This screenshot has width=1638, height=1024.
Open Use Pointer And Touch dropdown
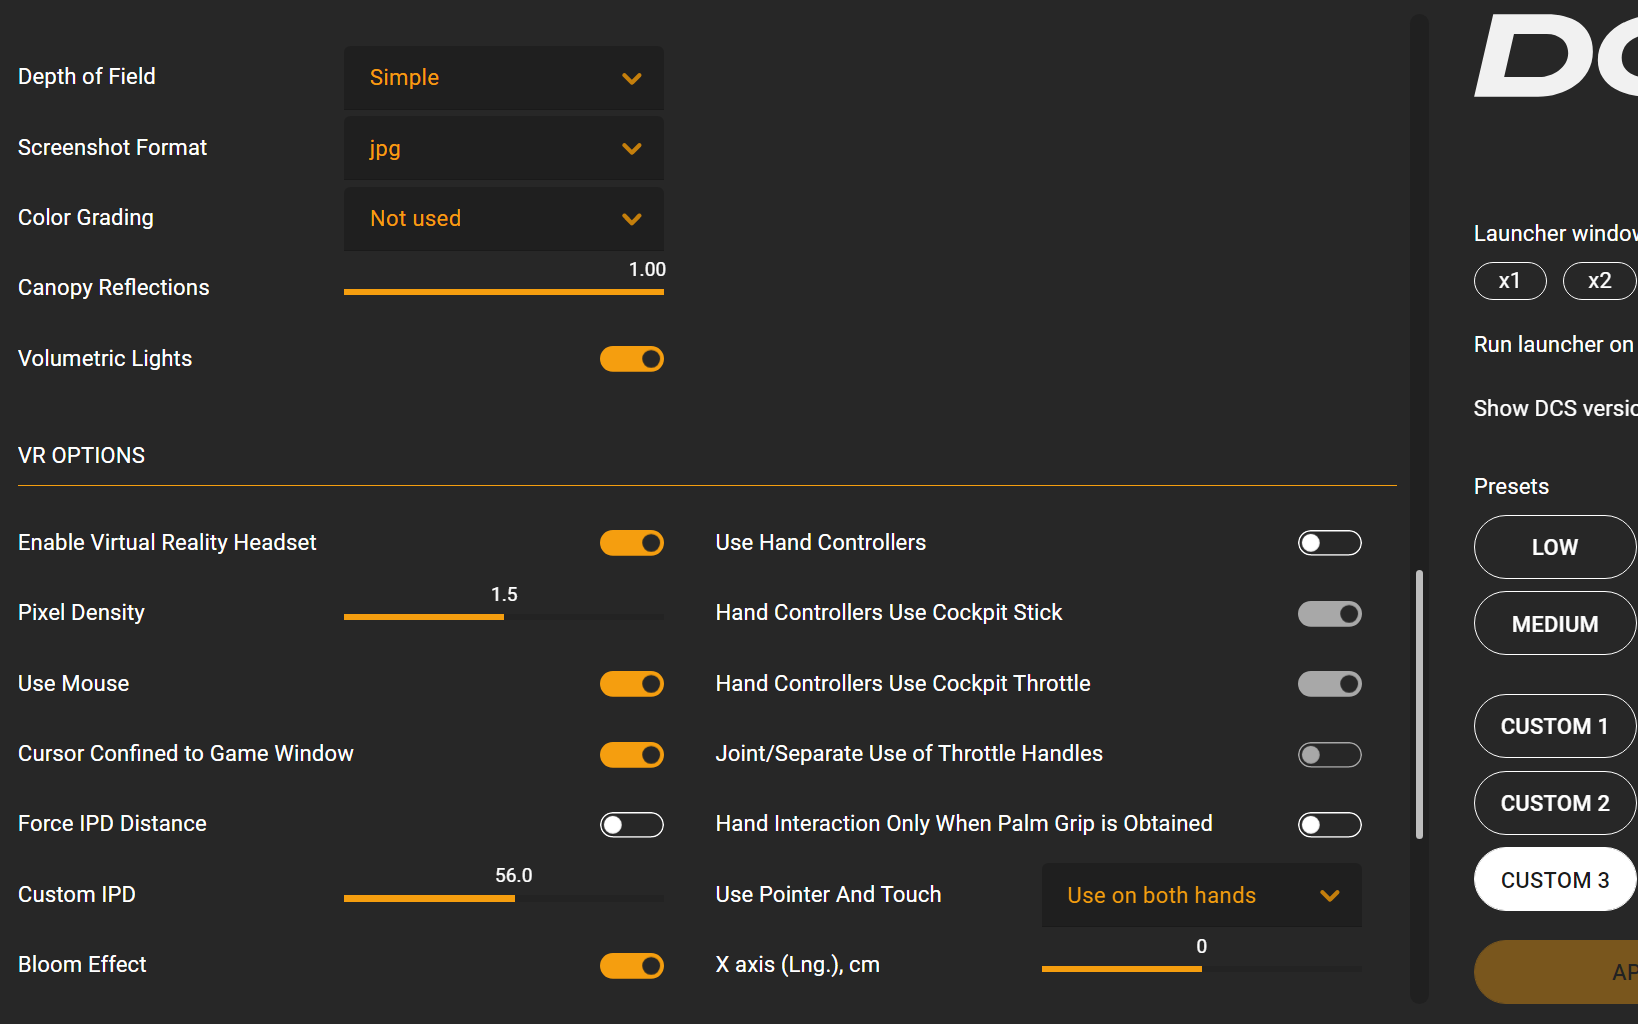pos(1201,895)
